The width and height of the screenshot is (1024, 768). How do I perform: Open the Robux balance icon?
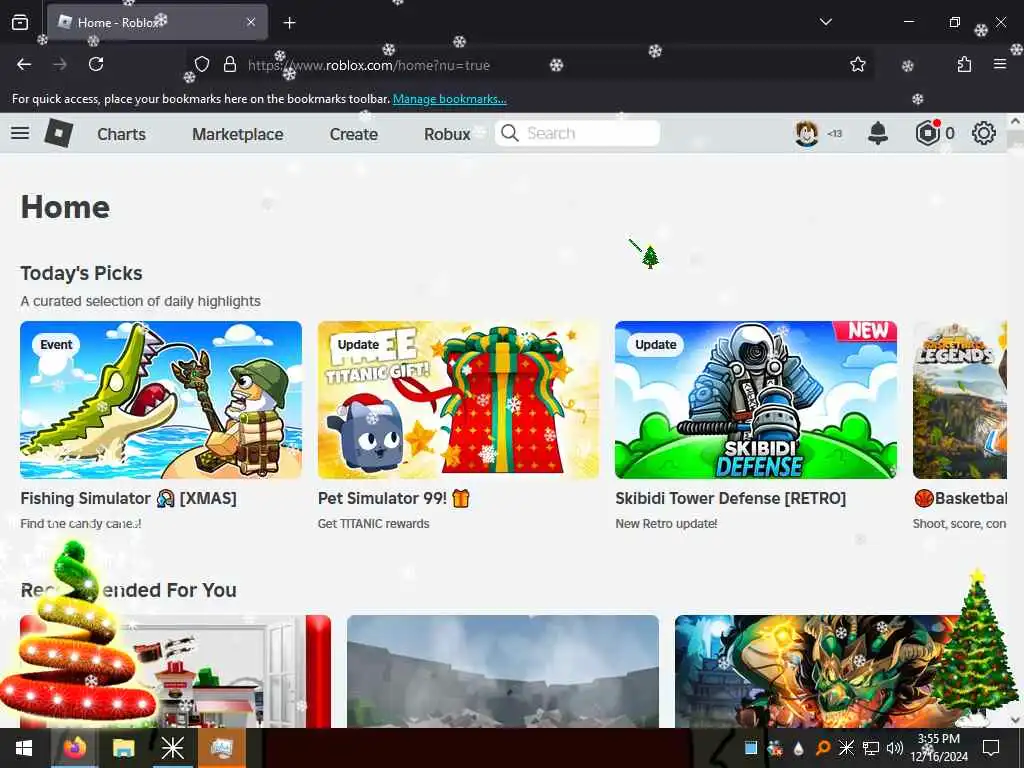click(927, 133)
